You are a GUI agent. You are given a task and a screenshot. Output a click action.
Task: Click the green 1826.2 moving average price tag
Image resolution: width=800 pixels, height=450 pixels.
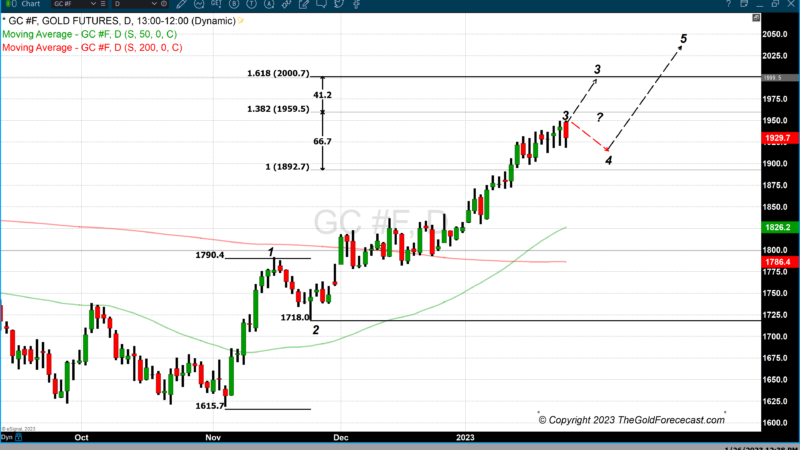[776, 228]
